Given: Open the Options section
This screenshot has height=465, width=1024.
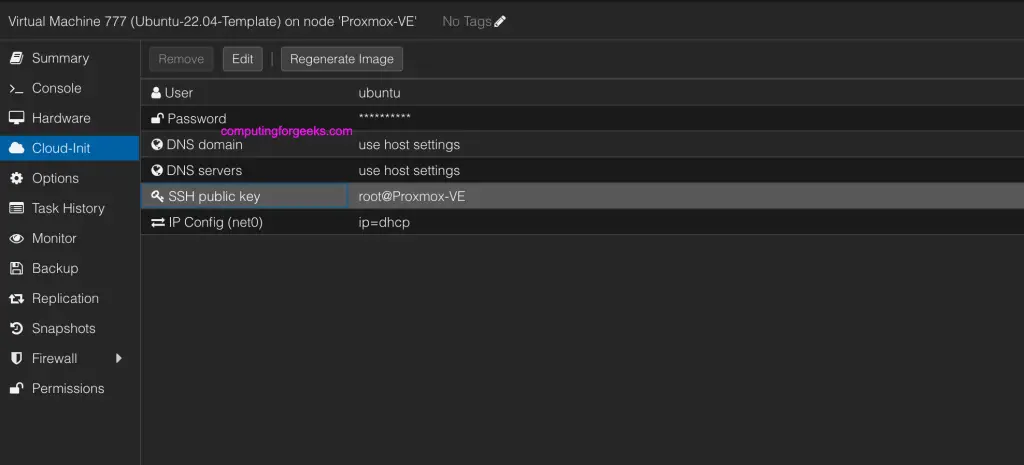Looking at the screenshot, I should (x=69, y=178).
